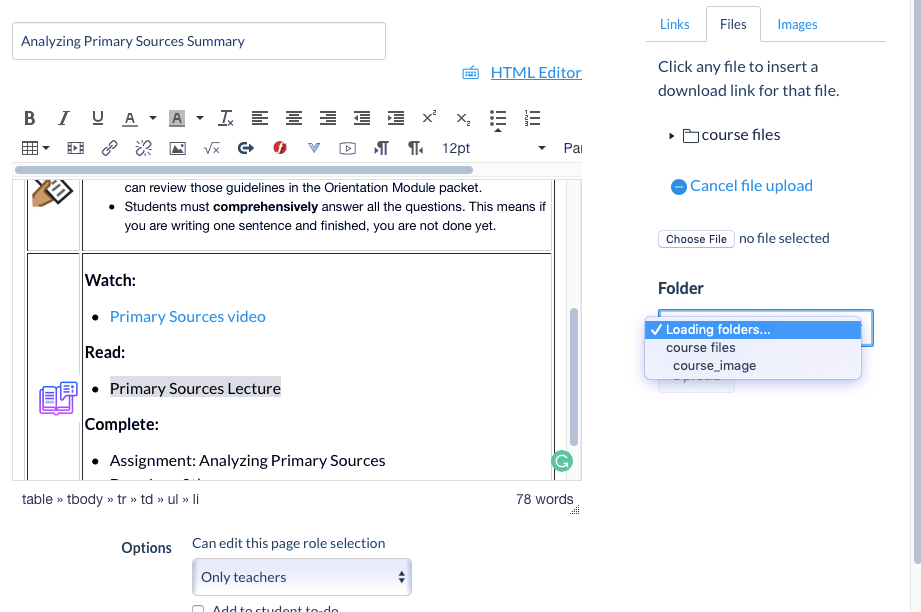Open the math equation editor
921x612 pixels.
(x=212, y=148)
